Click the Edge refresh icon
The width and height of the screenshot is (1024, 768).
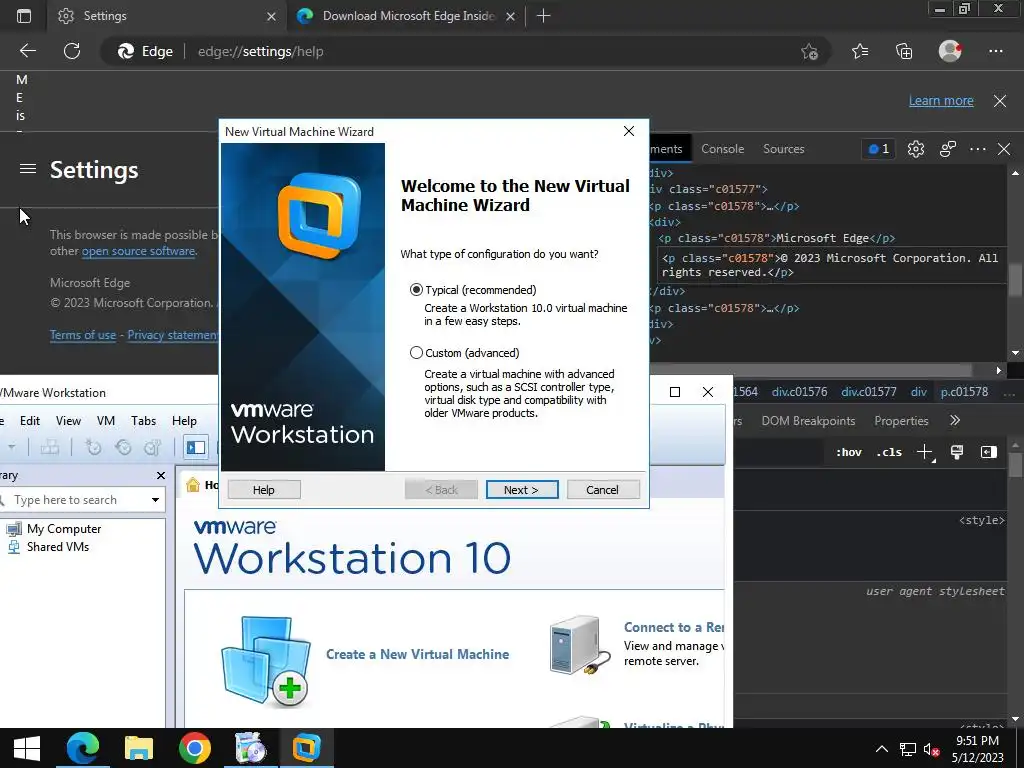[x=72, y=51]
